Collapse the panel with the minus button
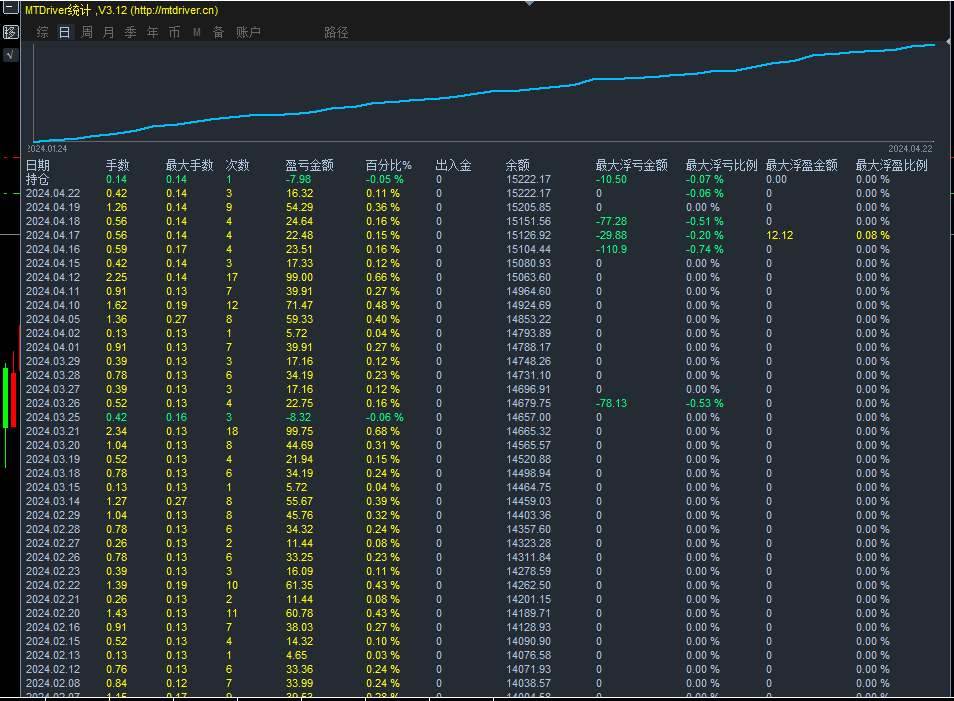 [11, 7]
